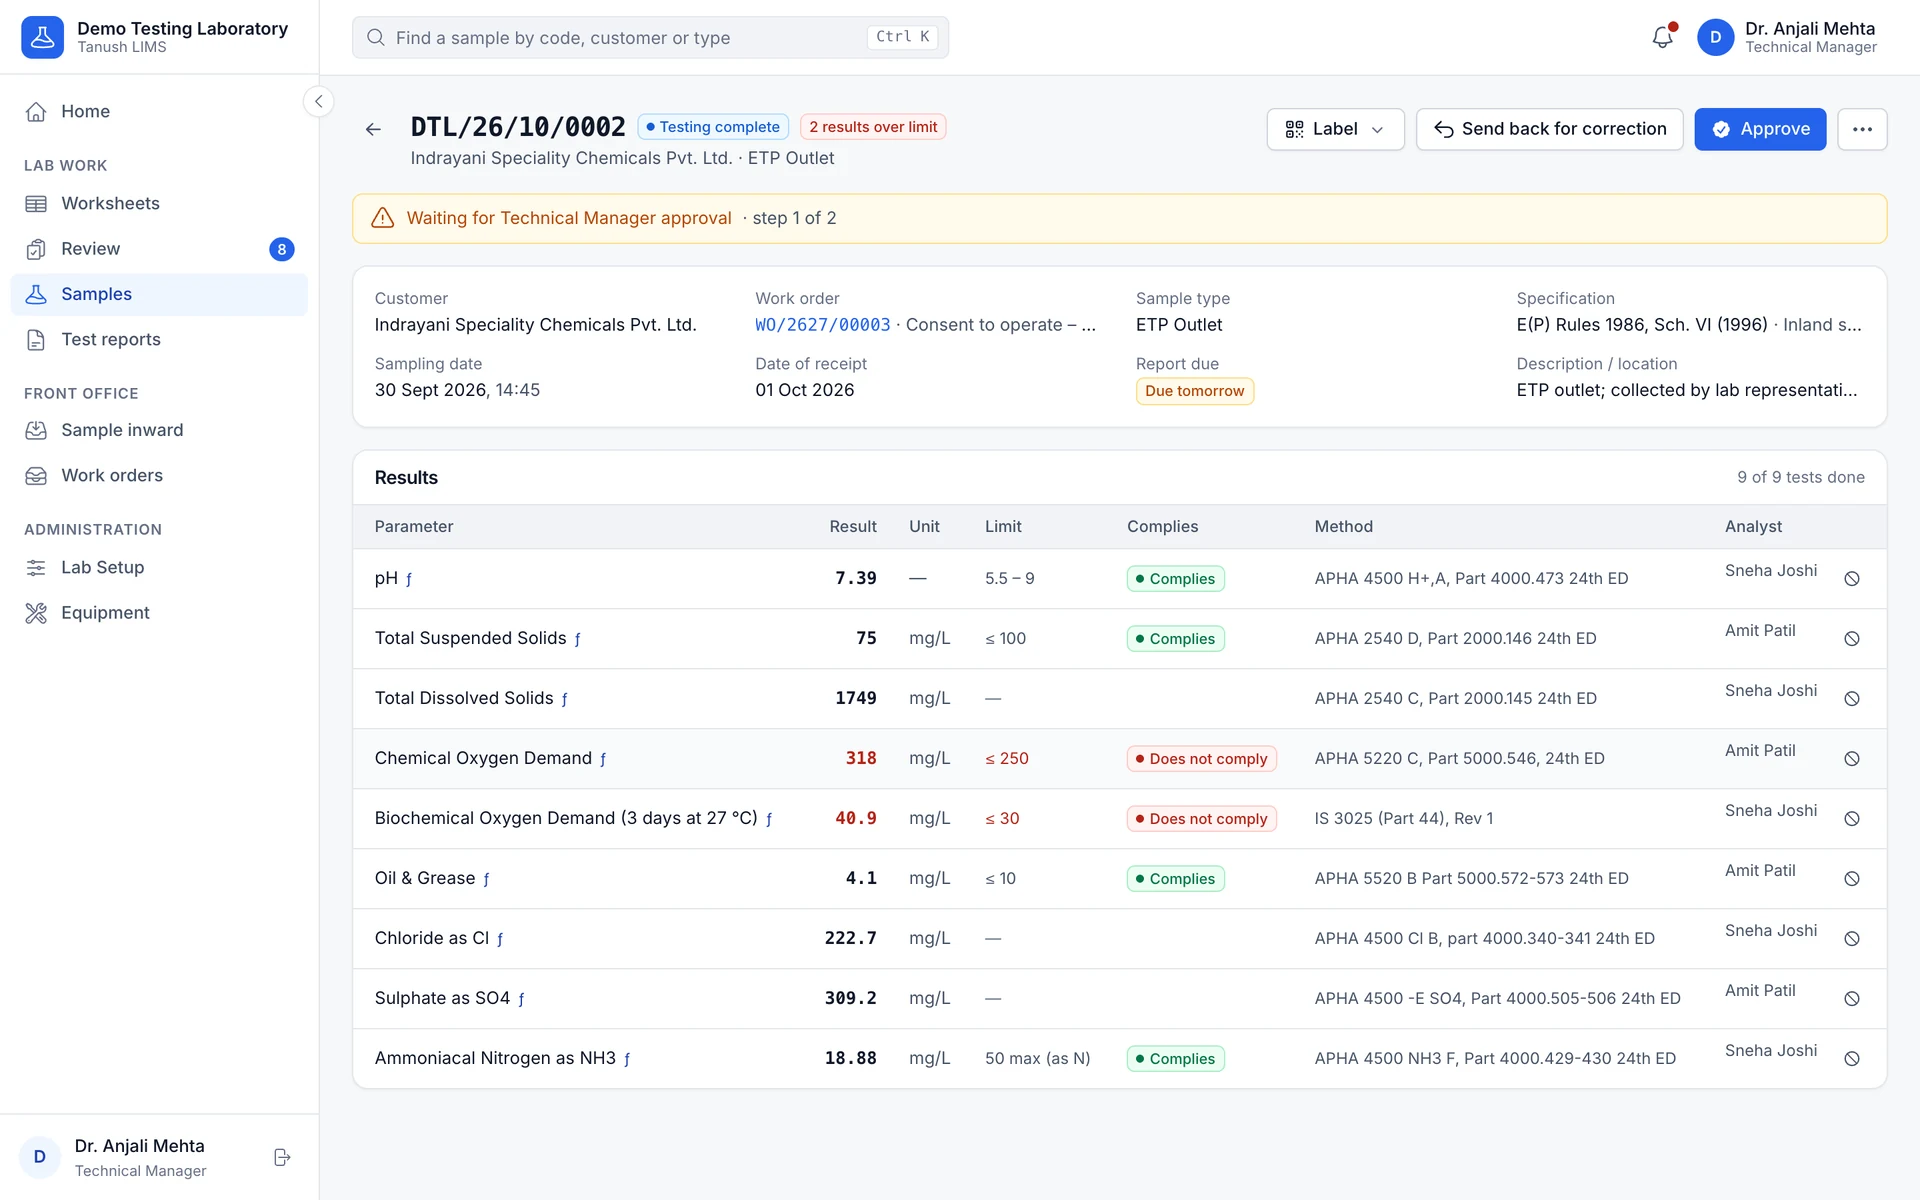Go to Sample inward
This screenshot has width=1920, height=1200.
point(159,430)
